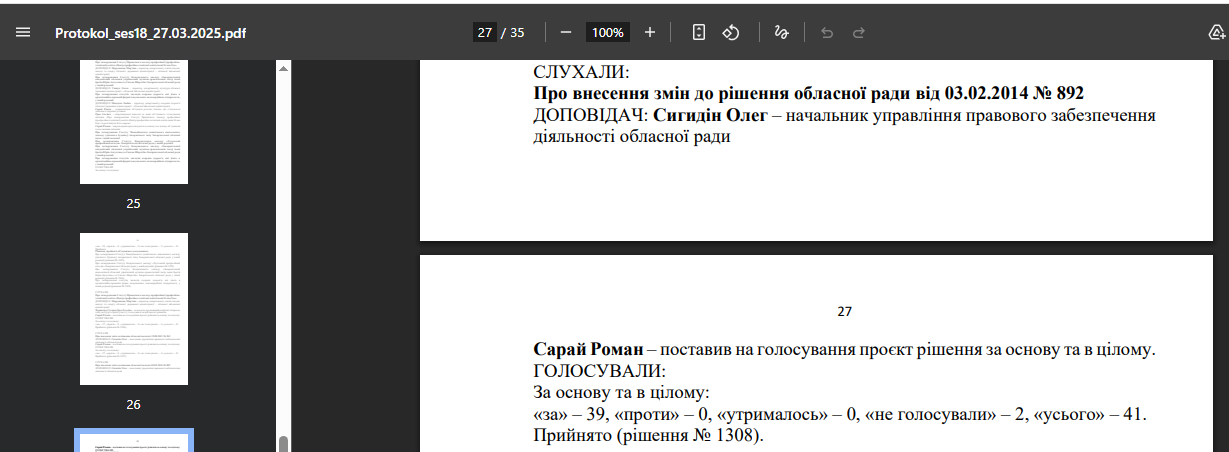The image size is (1229, 452).
Task: Toggle the sidebar hamburger menu
Action: (x=23, y=32)
